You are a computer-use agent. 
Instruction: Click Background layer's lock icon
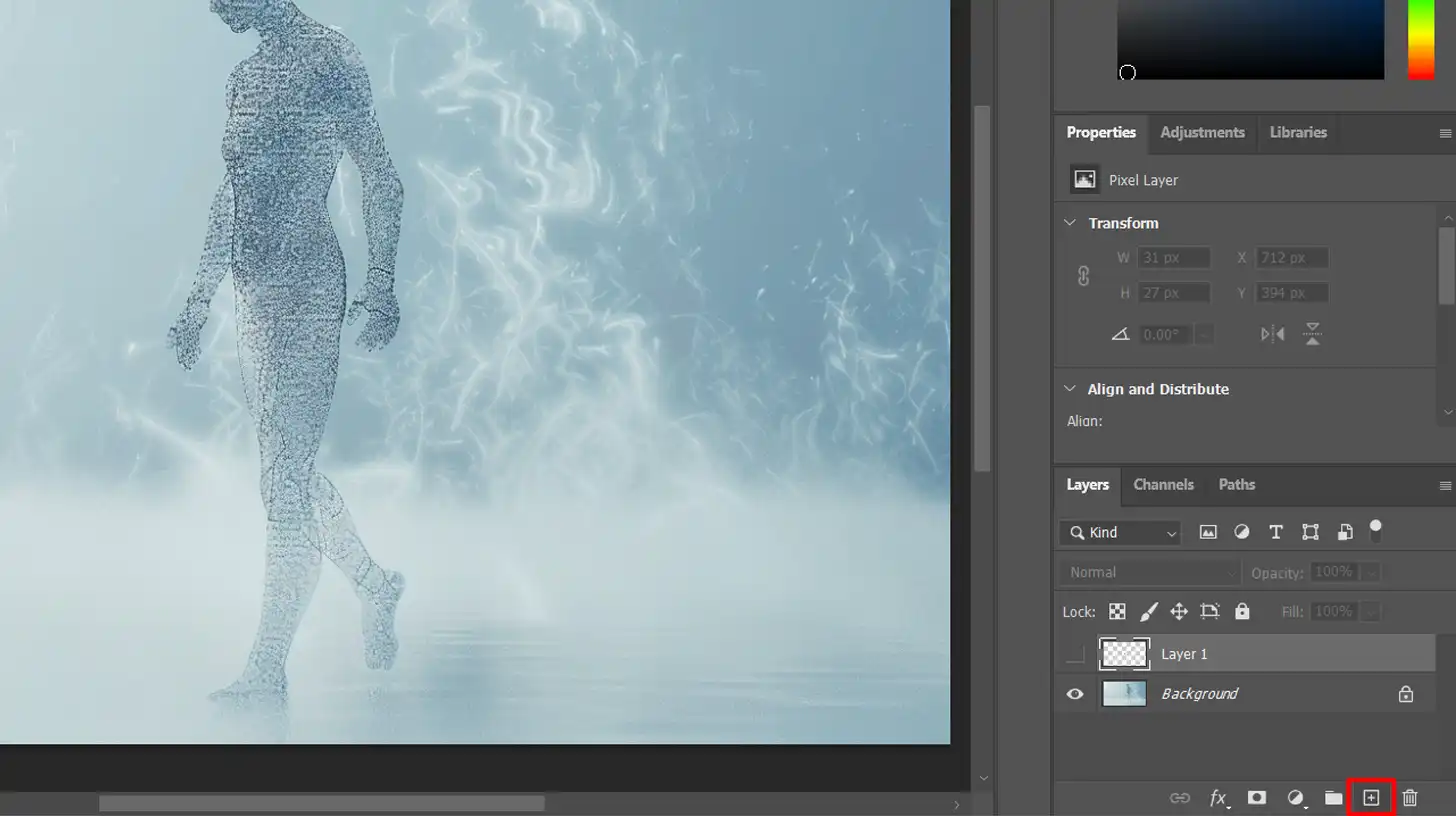tap(1405, 694)
